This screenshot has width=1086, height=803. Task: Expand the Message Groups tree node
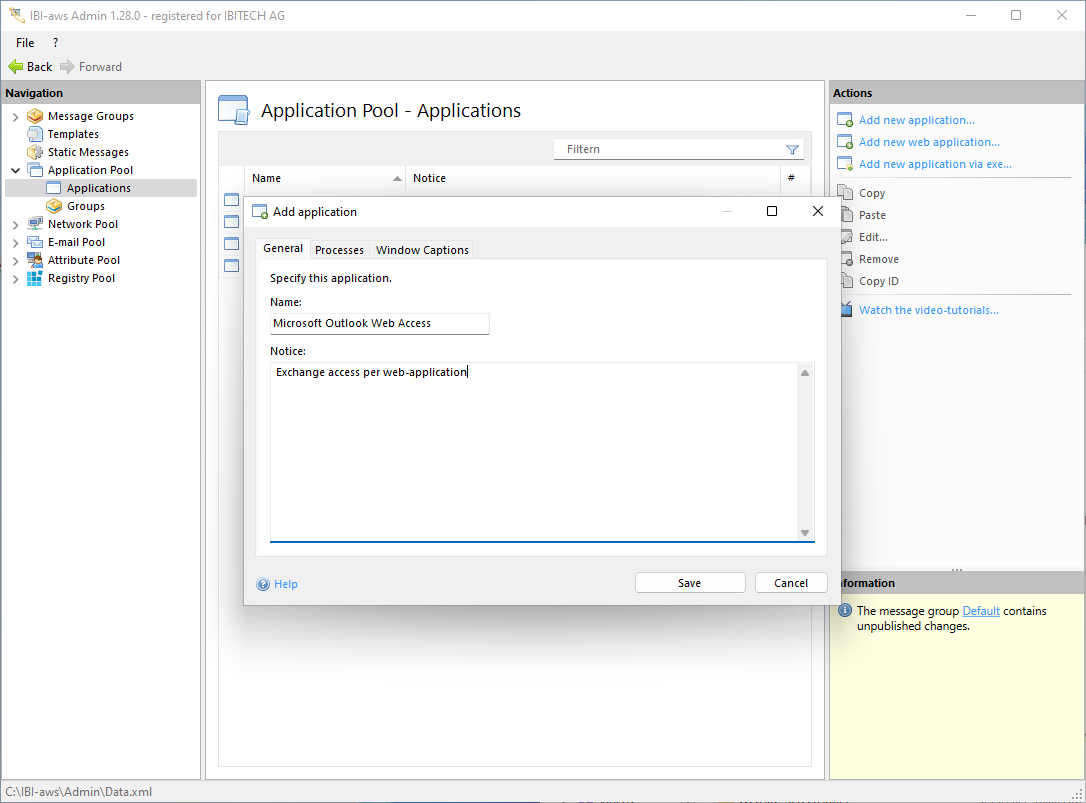click(x=15, y=117)
